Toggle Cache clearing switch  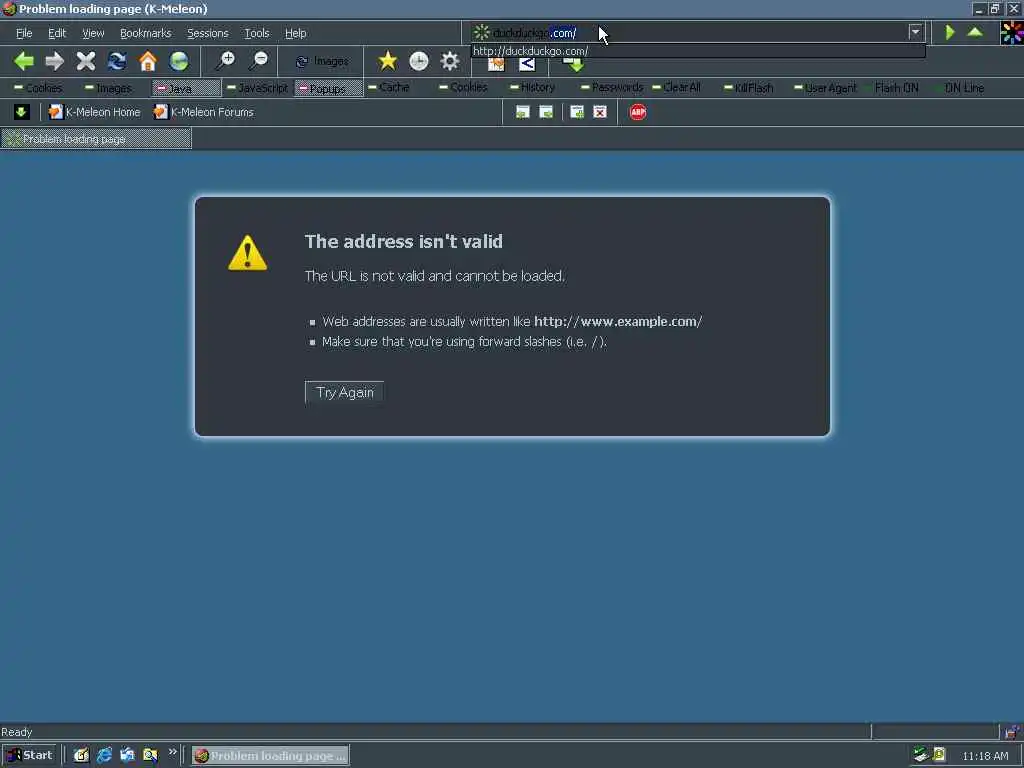click(389, 88)
